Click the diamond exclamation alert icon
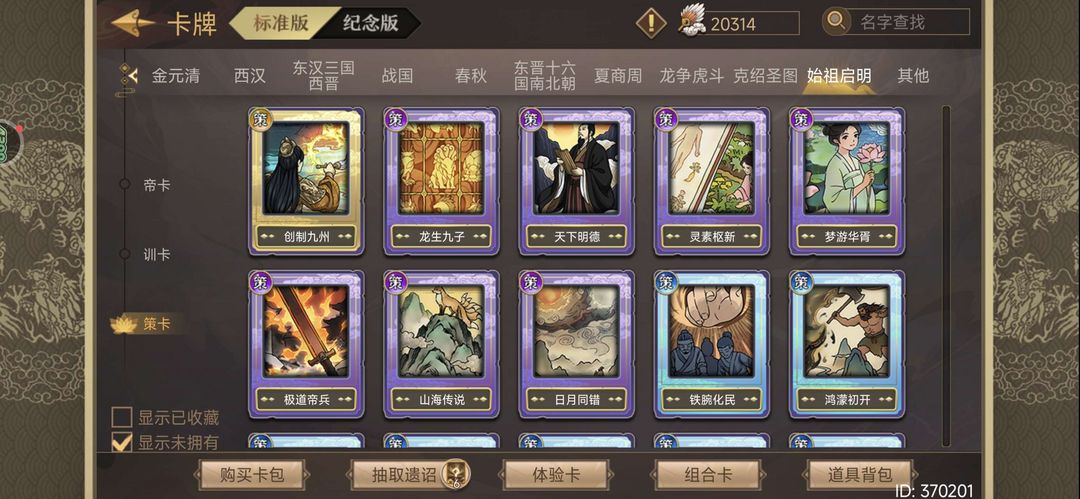1080x499 pixels. point(651,23)
